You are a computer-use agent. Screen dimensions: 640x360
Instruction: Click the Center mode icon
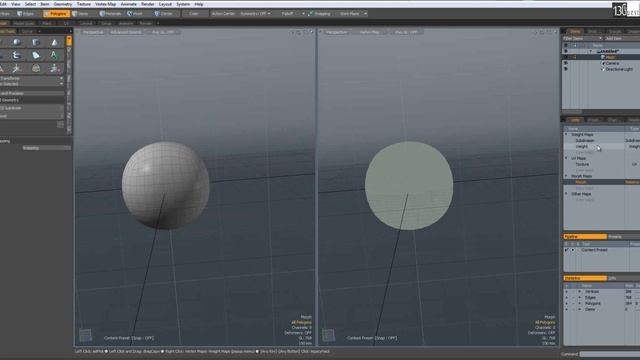(157, 13)
